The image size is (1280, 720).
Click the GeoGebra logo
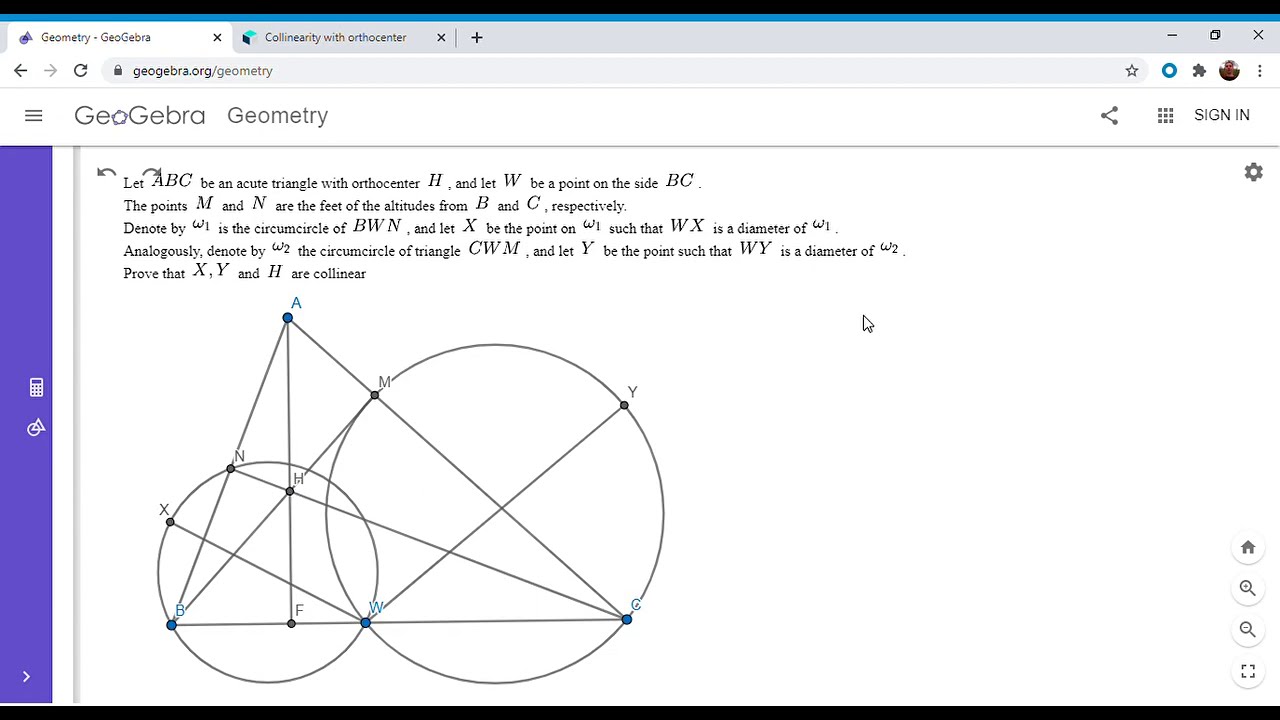coord(140,116)
